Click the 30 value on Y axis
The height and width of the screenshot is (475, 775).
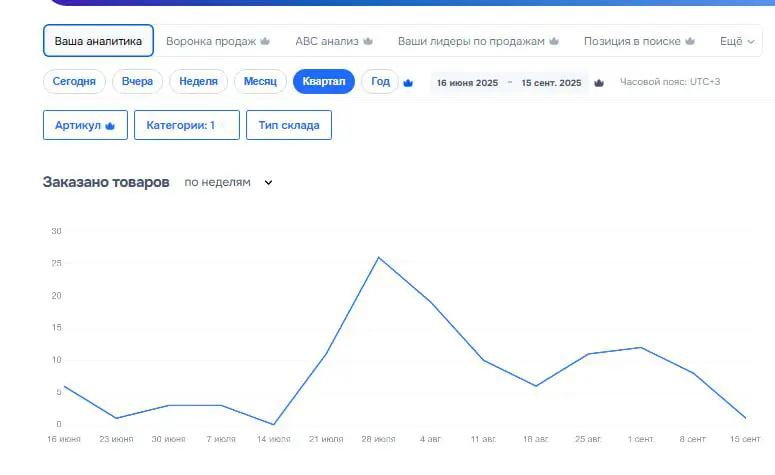coord(56,231)
